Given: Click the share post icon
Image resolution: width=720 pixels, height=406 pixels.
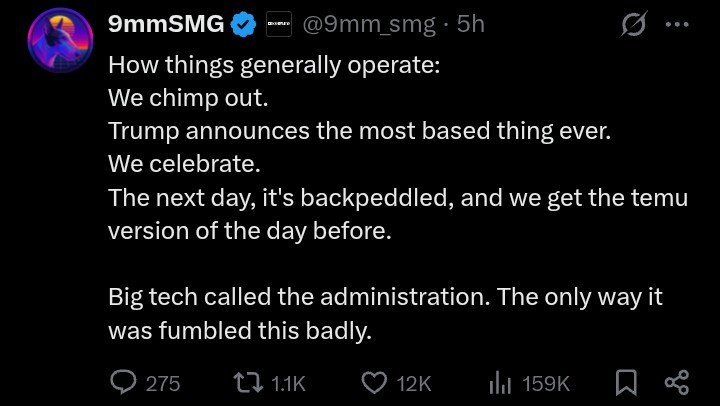Looking at the screenshot, I should pyautogui.click(x=677, y=383).
